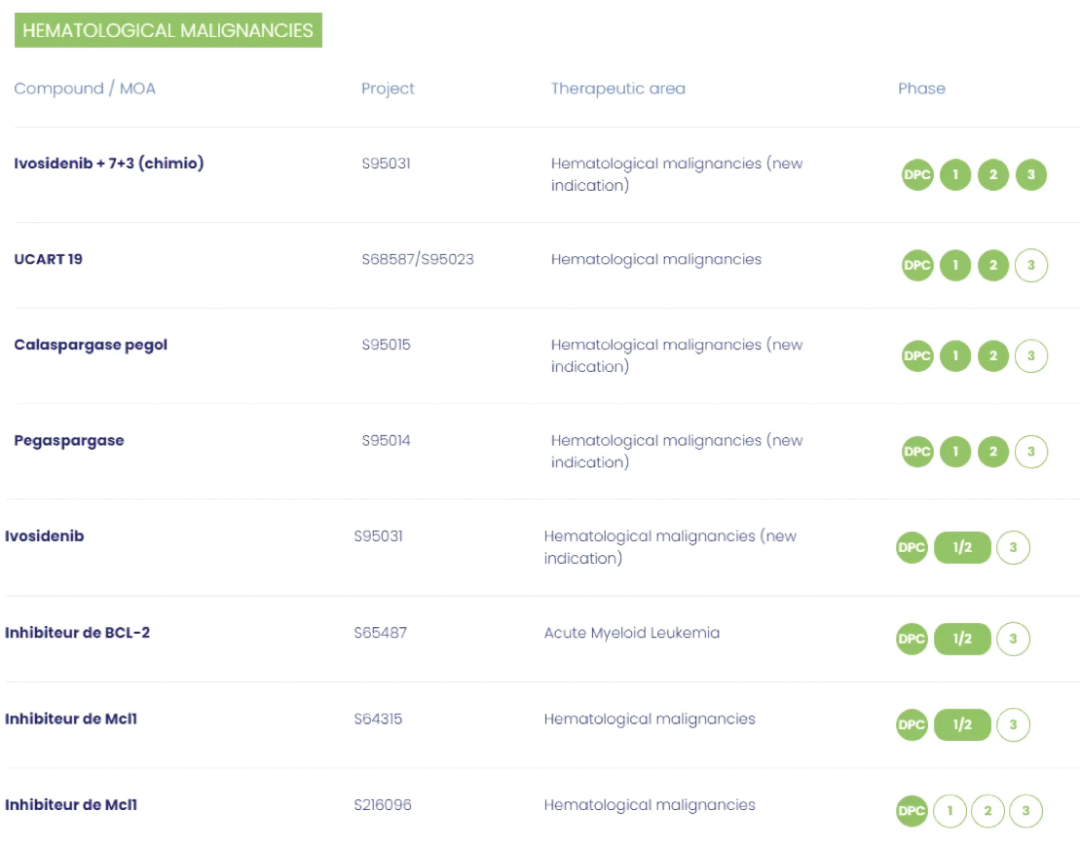Open the Calaspargase pegol compound entry
This screenshot has width=1080, height=848.
[x=91, y=345]
